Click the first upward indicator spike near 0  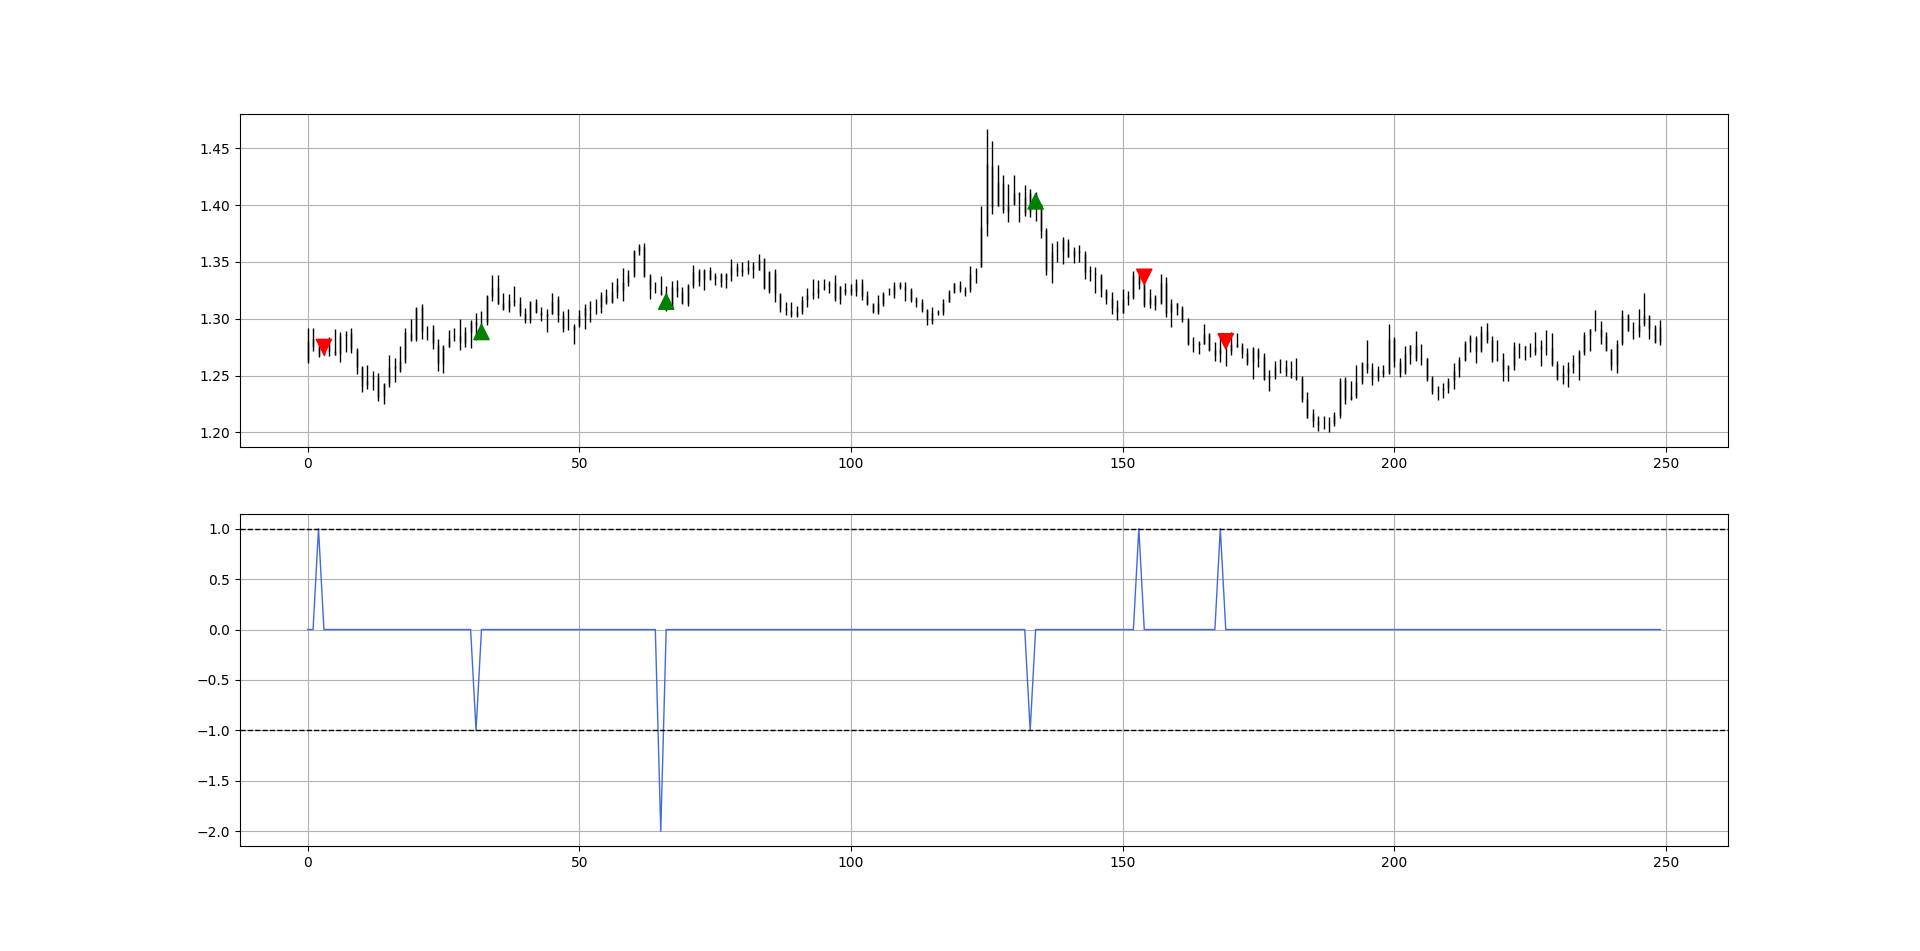318,579
